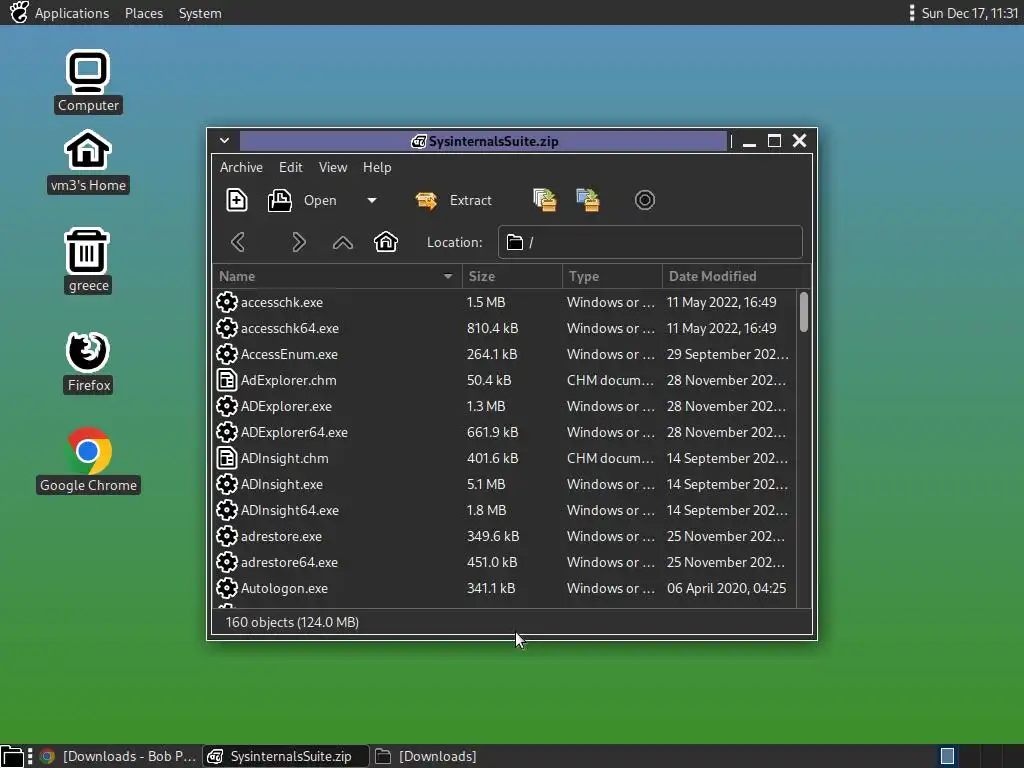Open the Computer desktop icon
Screen dimensions: 1024x768
point(88,82)
